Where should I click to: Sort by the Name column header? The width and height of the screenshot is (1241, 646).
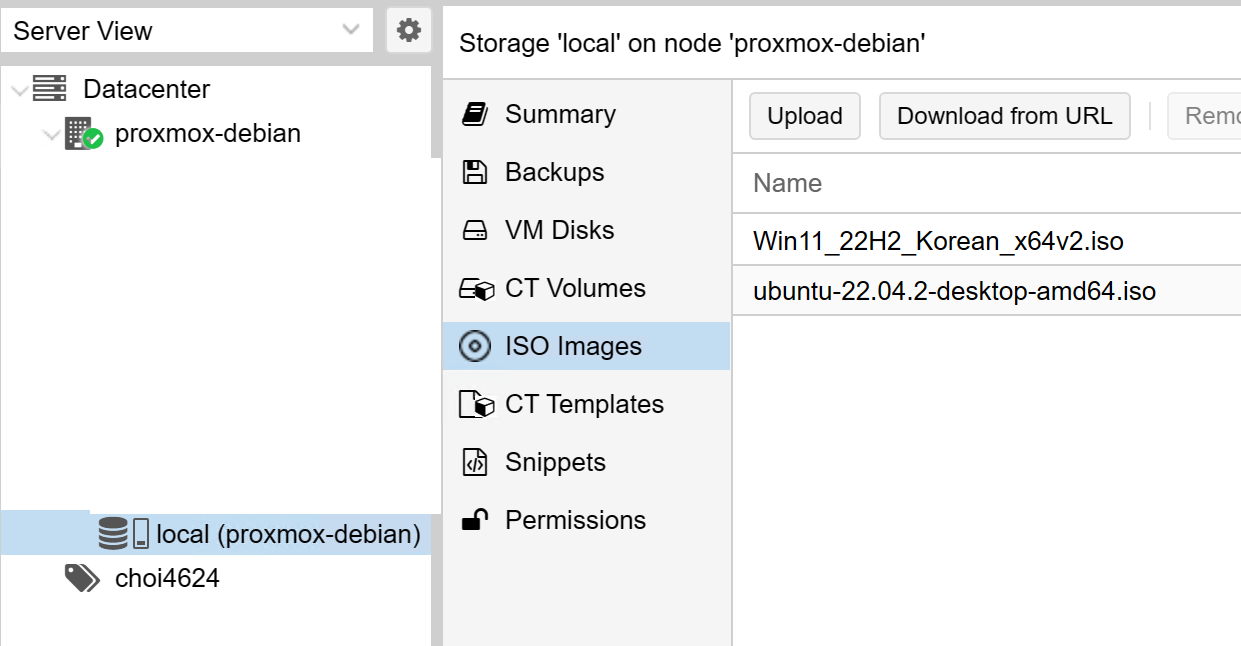(x=788, y=183)
